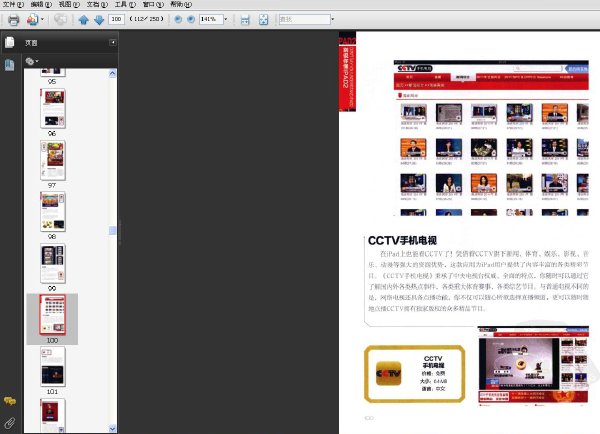Click the zoom out button
This screenshot has height=434, width=600.
coord(178,19)
